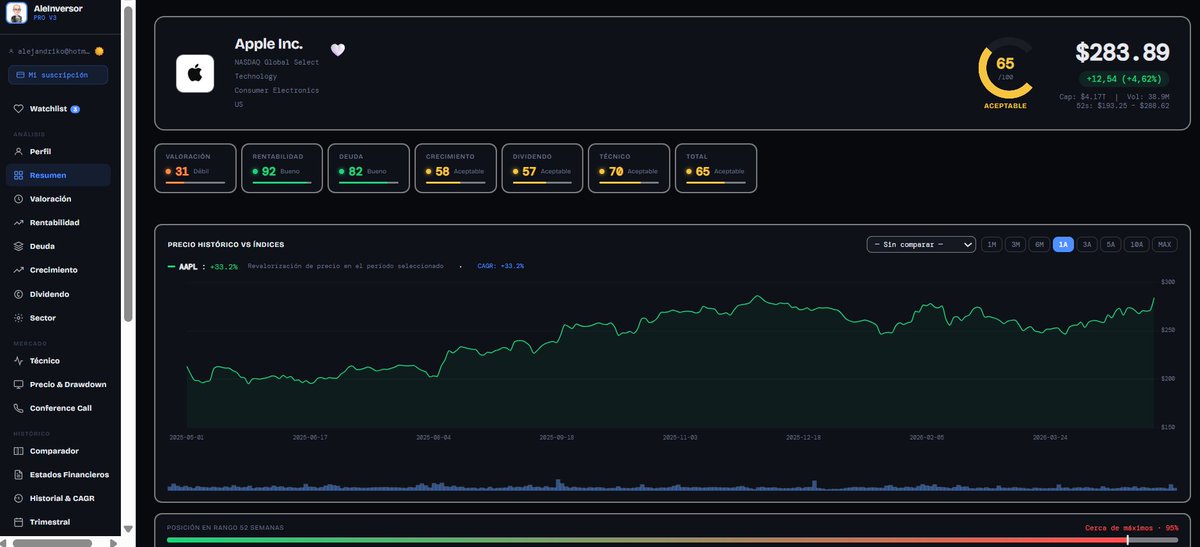Click the Watchlist count badge 3

click(75, 109)
